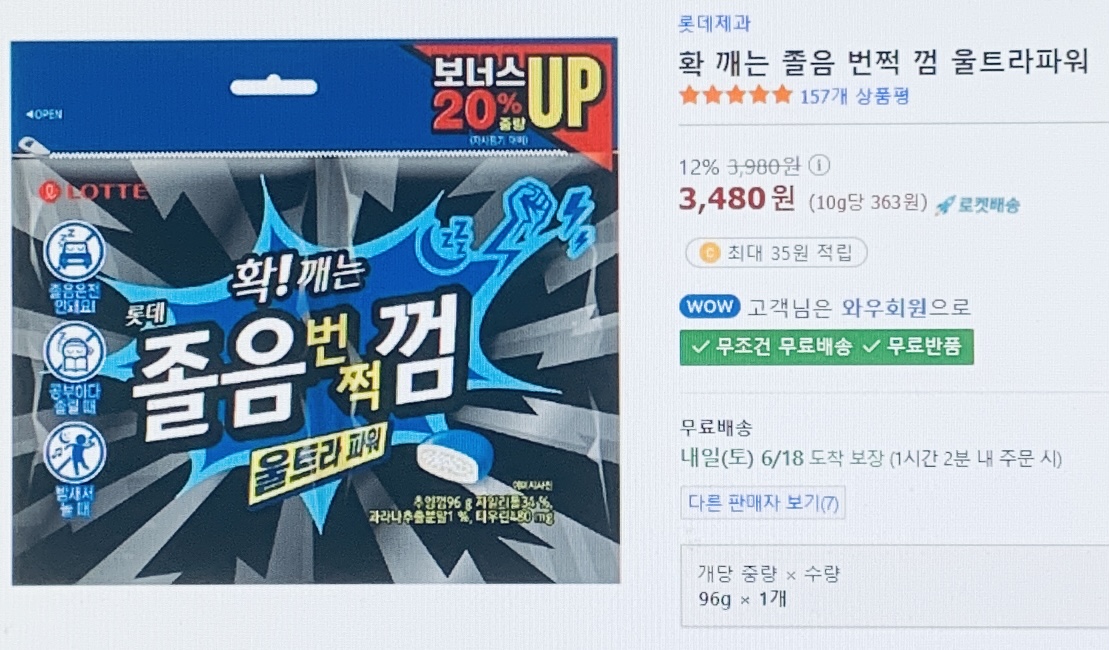Open the 롯데제과 brand link

(x=714, y=23)
